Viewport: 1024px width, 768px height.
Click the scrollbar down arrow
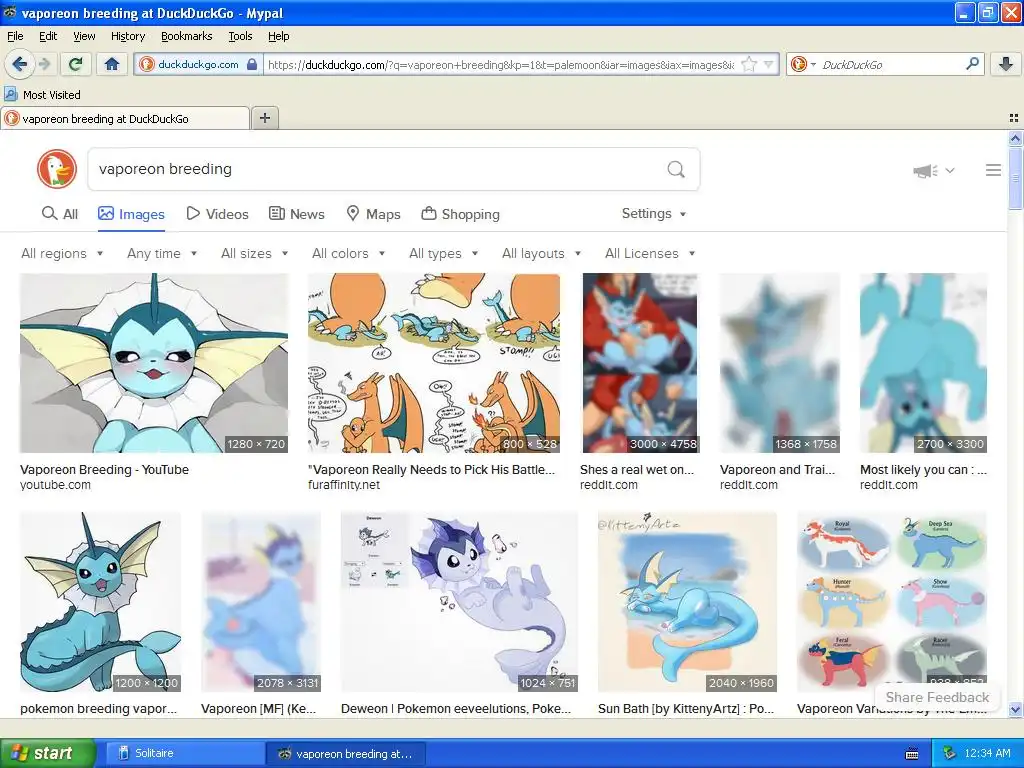click(1015, 709)
